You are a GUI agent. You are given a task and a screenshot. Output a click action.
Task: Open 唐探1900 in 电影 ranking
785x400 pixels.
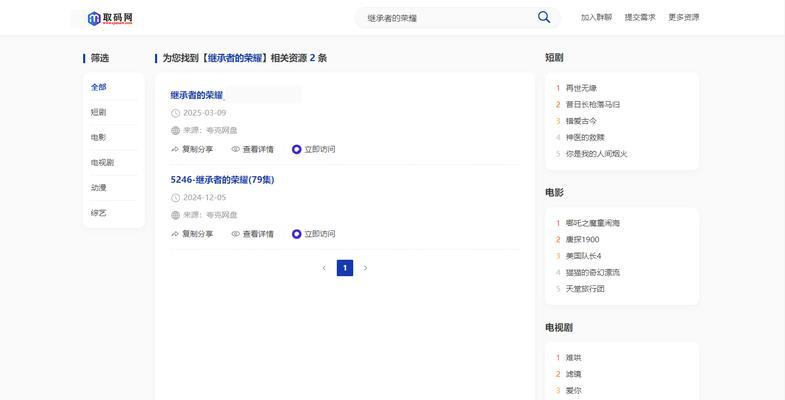pos(582,239)
